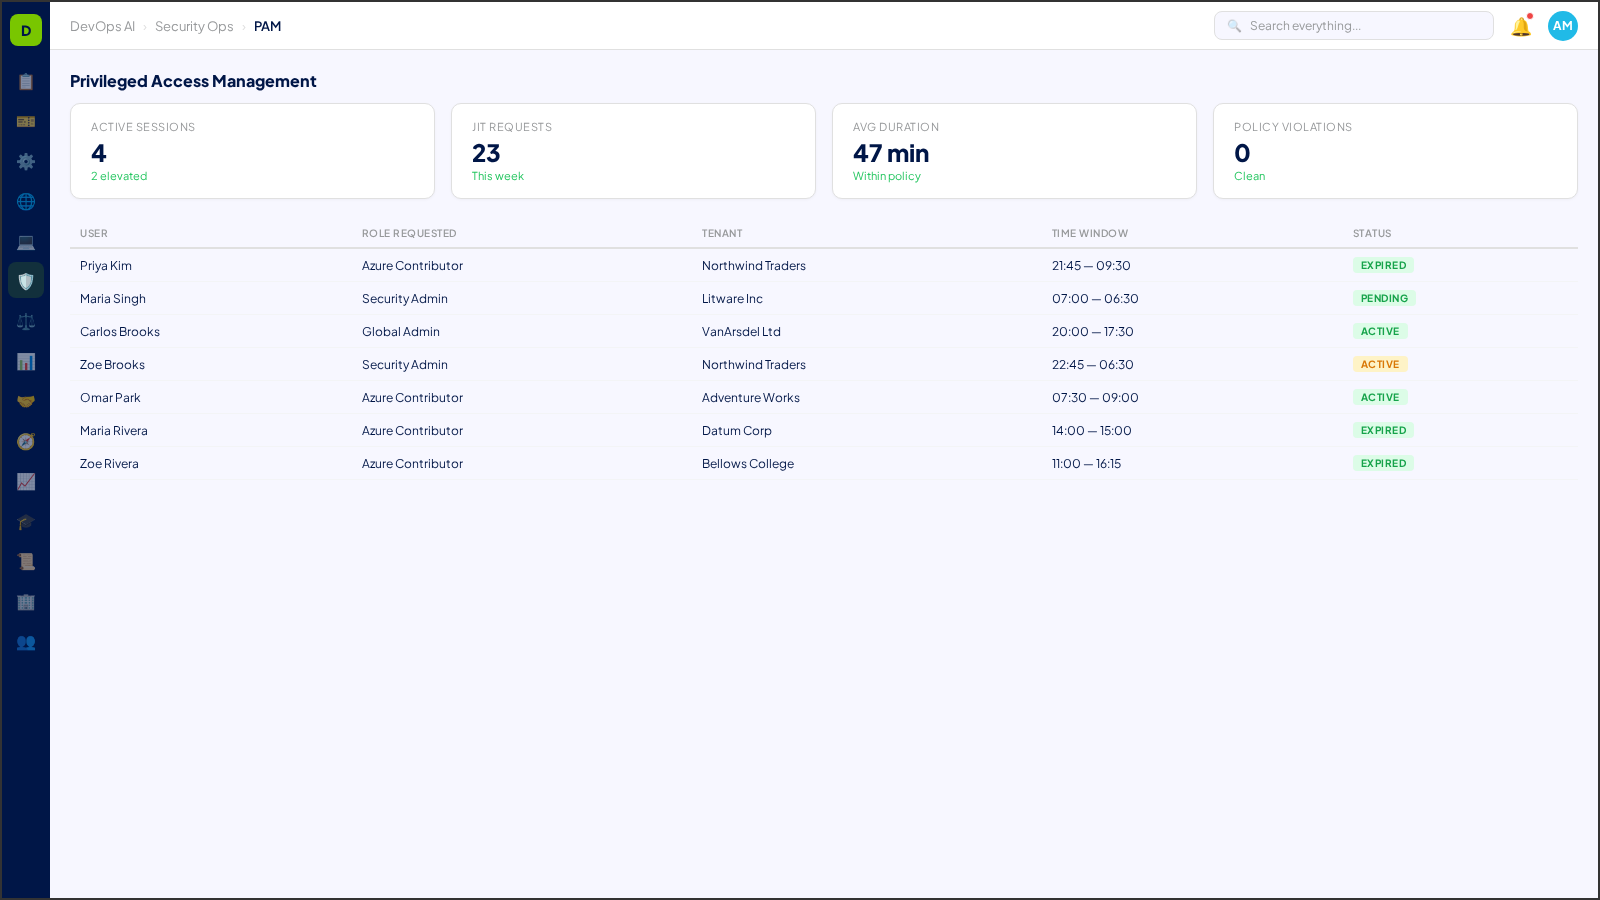Go to DevOps AI via breadcrumb

tap(102, 26)
